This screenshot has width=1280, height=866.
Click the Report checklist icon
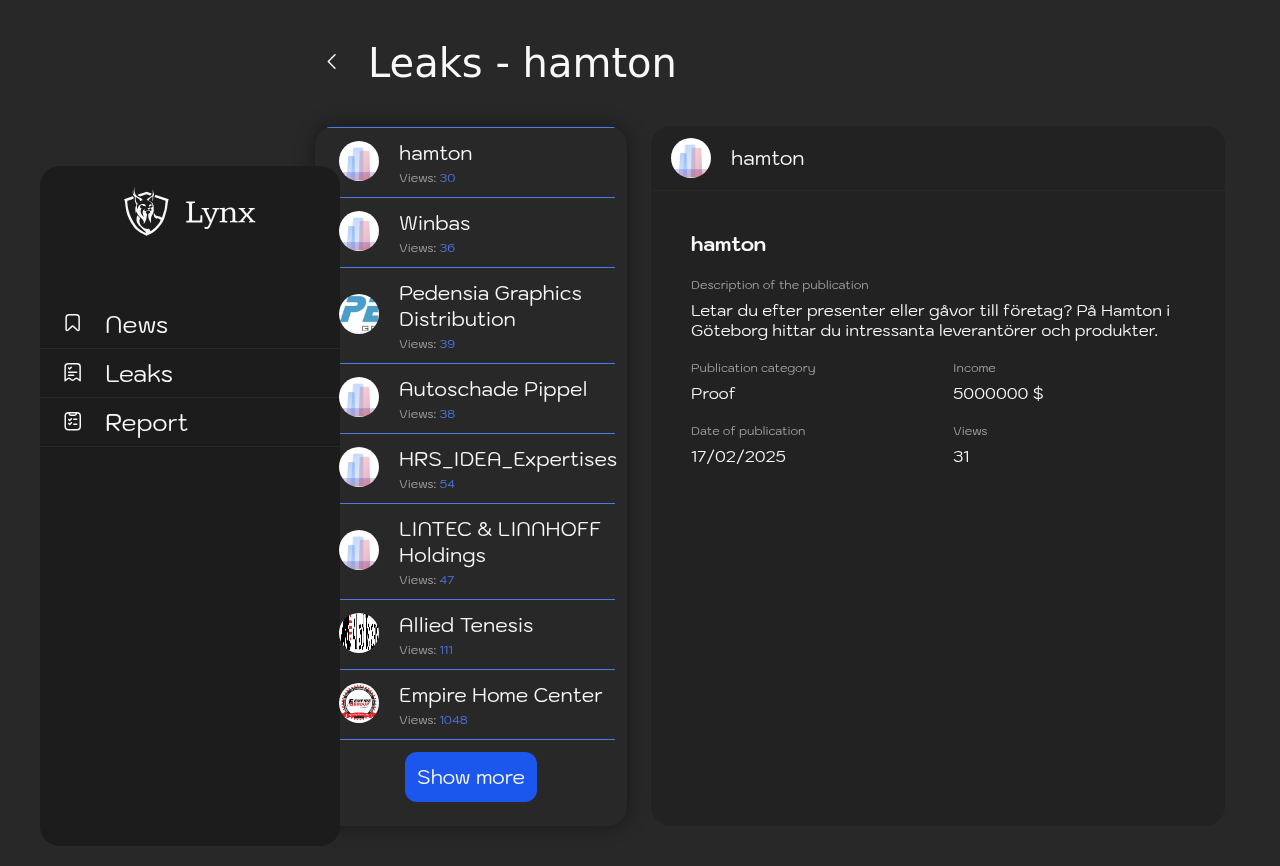pyautogui.click(x=73, y=421)
